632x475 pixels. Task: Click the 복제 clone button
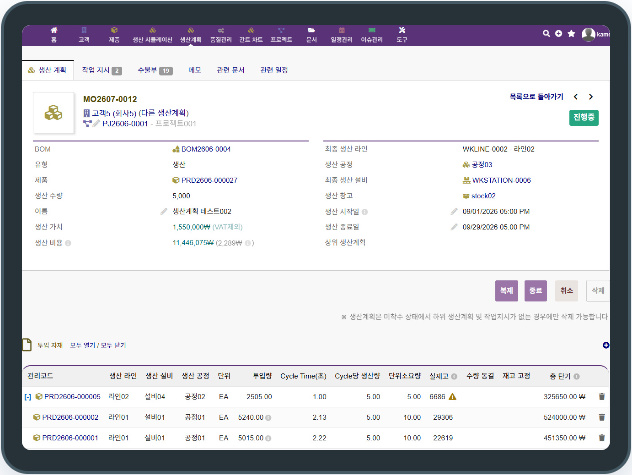506,291
